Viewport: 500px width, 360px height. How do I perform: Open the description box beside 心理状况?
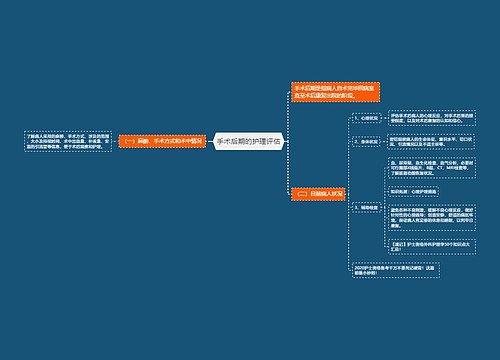click(432, 118)
